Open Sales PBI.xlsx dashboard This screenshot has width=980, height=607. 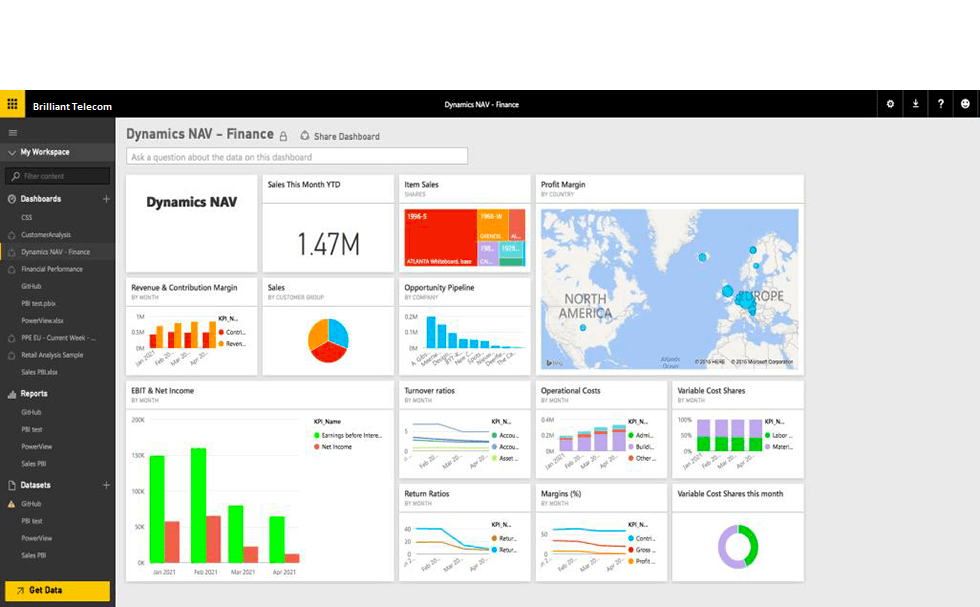pos(39,373)
